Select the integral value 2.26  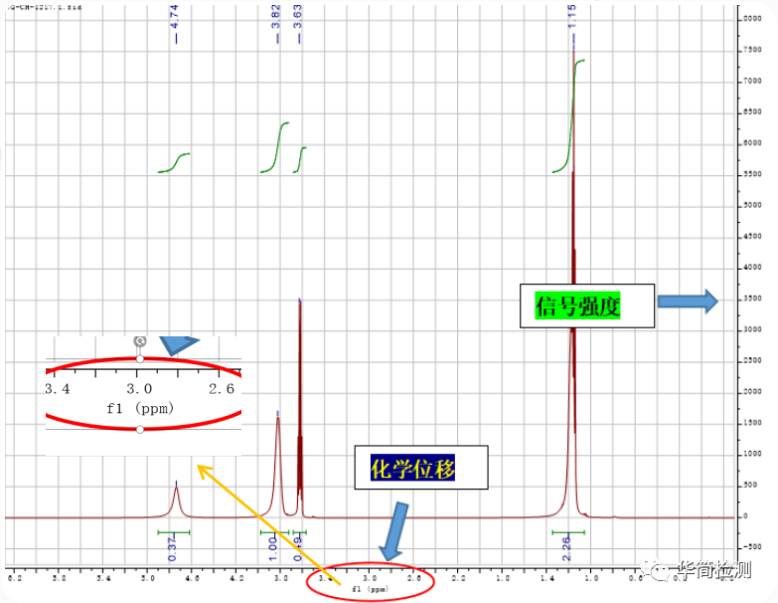click(x=567, y=546)
